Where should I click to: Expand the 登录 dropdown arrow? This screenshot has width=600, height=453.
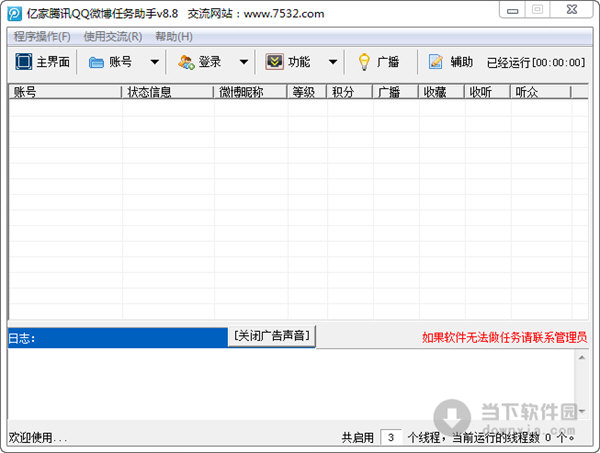click(x=243, y=62)
